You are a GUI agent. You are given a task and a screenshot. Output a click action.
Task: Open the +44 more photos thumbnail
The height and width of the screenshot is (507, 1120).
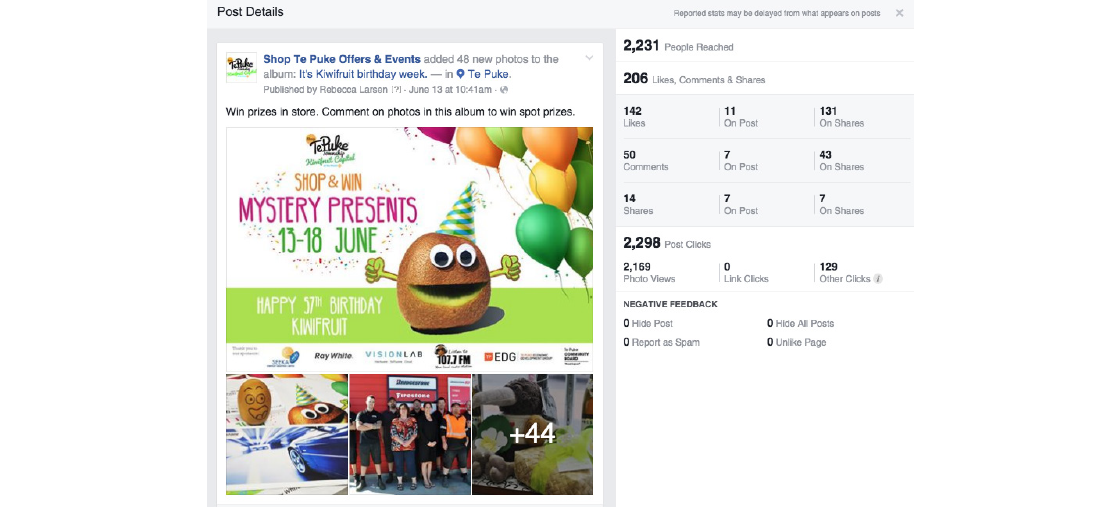(532, 434)
